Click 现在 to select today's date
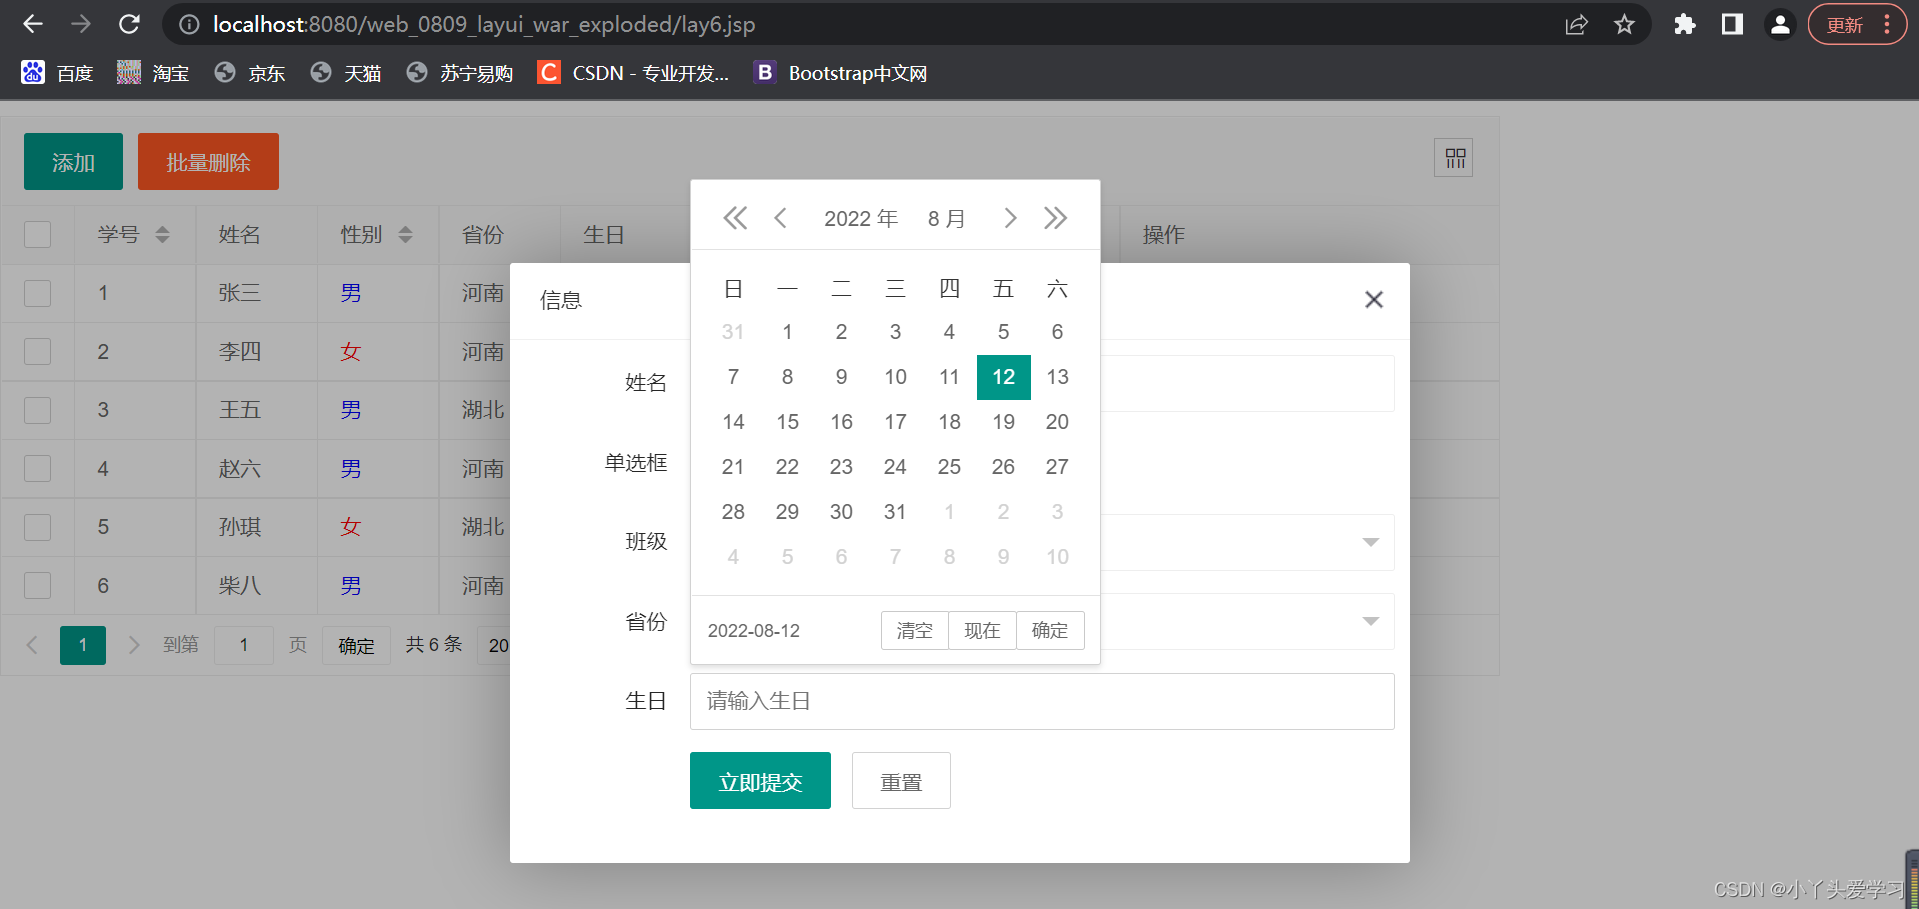This screenshot has height=909, width=1919. click(981, 630)
